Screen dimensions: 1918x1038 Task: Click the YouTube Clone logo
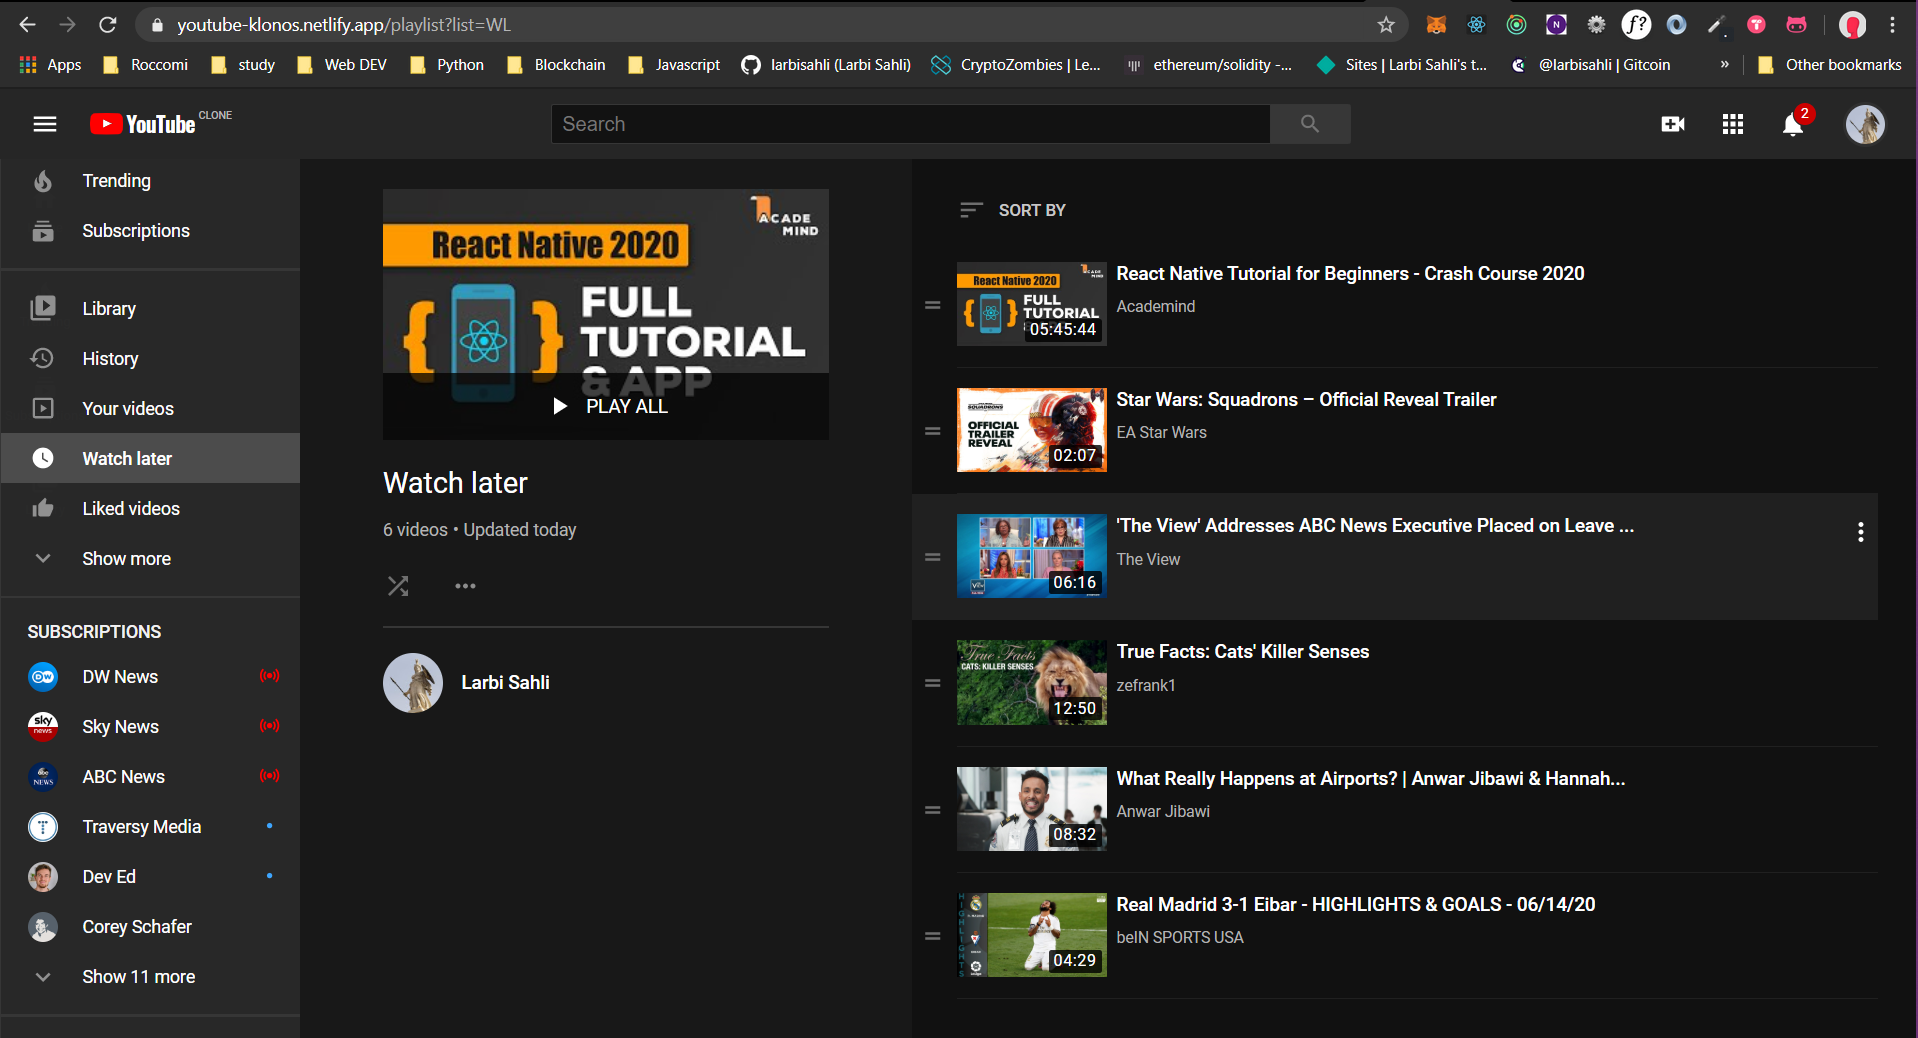160,123
